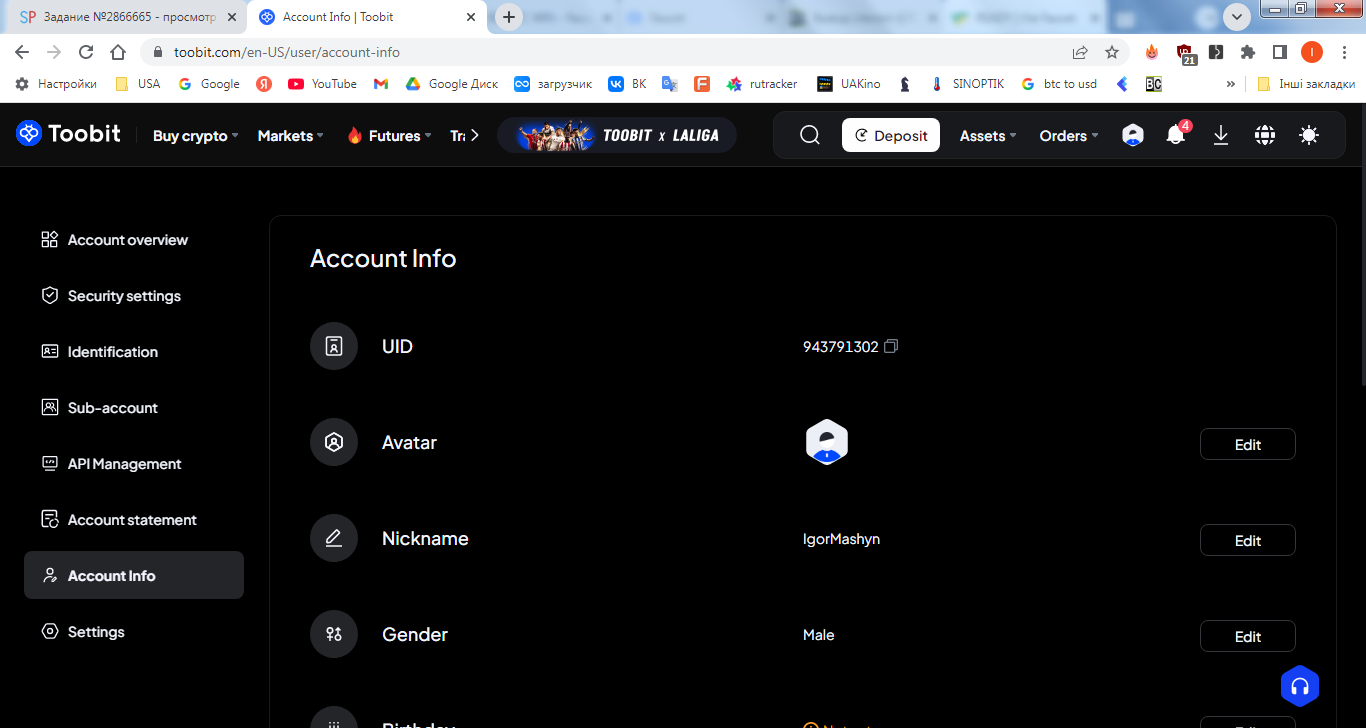Image resolution: width=1366 pixels, height=728 pixels.
Task: Click the Nickname pencil icon
Action: [334, 538]
